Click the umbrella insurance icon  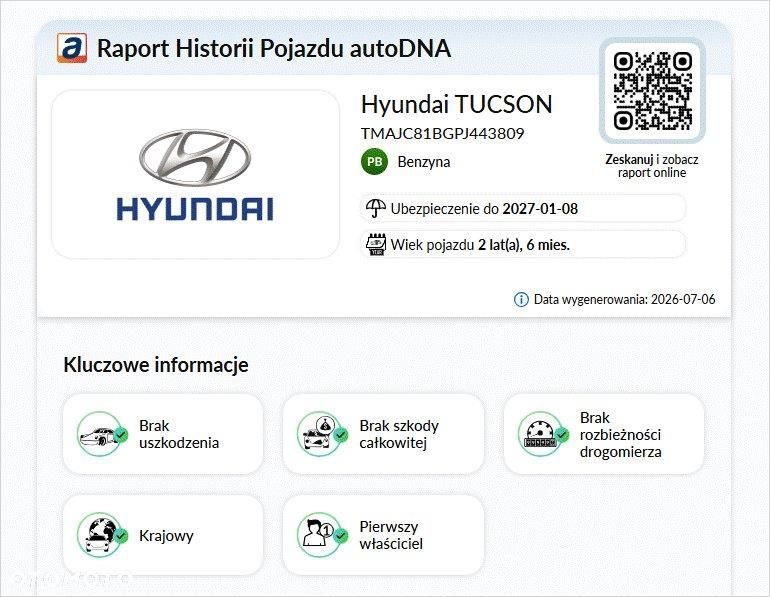click(x=376, y=208)
